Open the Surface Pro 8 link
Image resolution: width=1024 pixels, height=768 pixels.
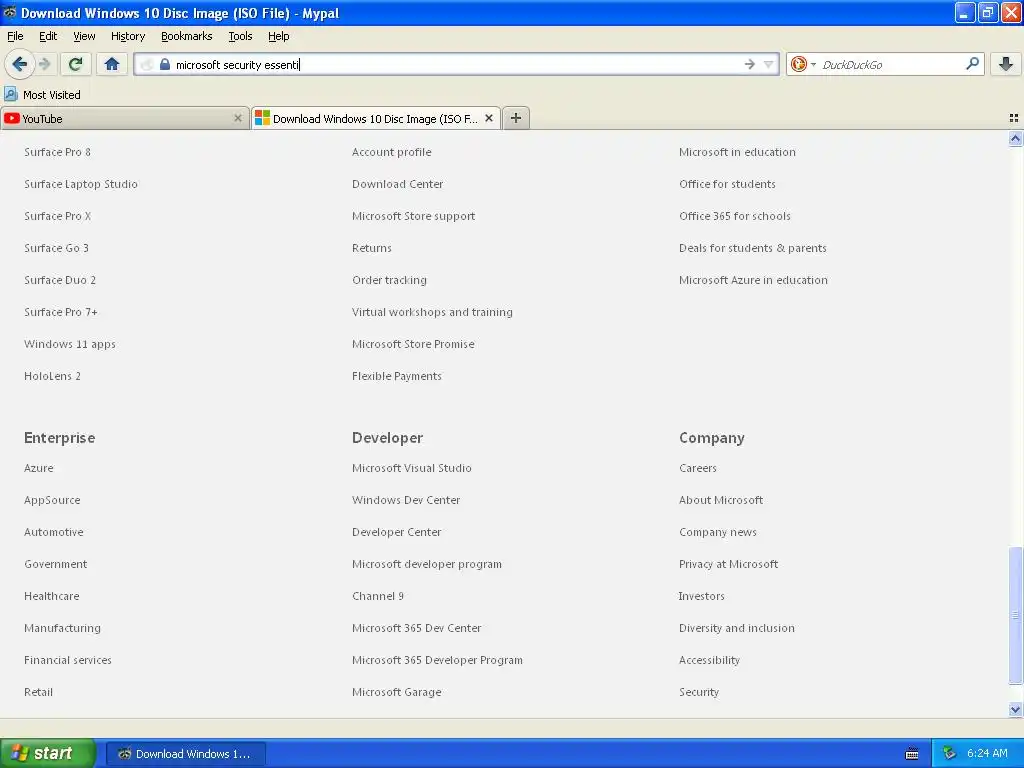[57, 152]
